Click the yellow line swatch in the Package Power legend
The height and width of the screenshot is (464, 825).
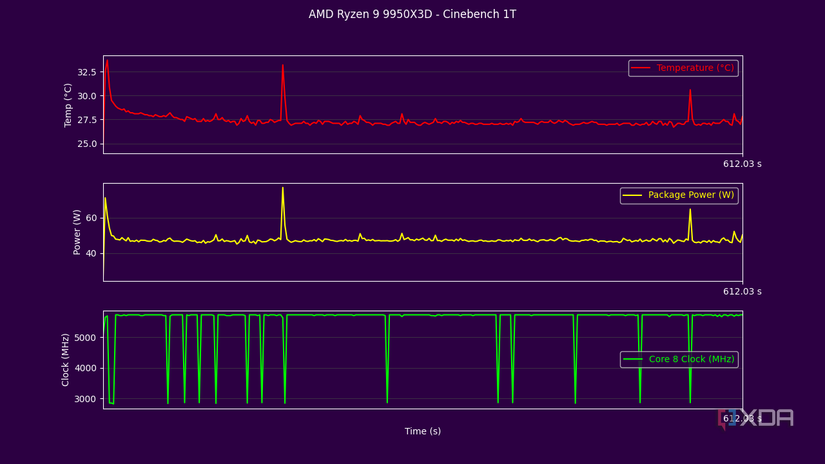coord(632,195)
